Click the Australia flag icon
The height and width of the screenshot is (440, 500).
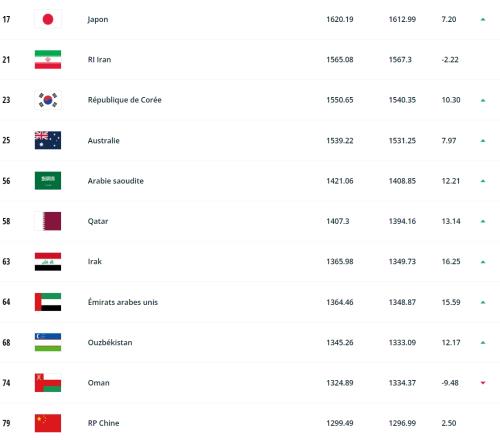pyautogui.click(x=48, y=140)
